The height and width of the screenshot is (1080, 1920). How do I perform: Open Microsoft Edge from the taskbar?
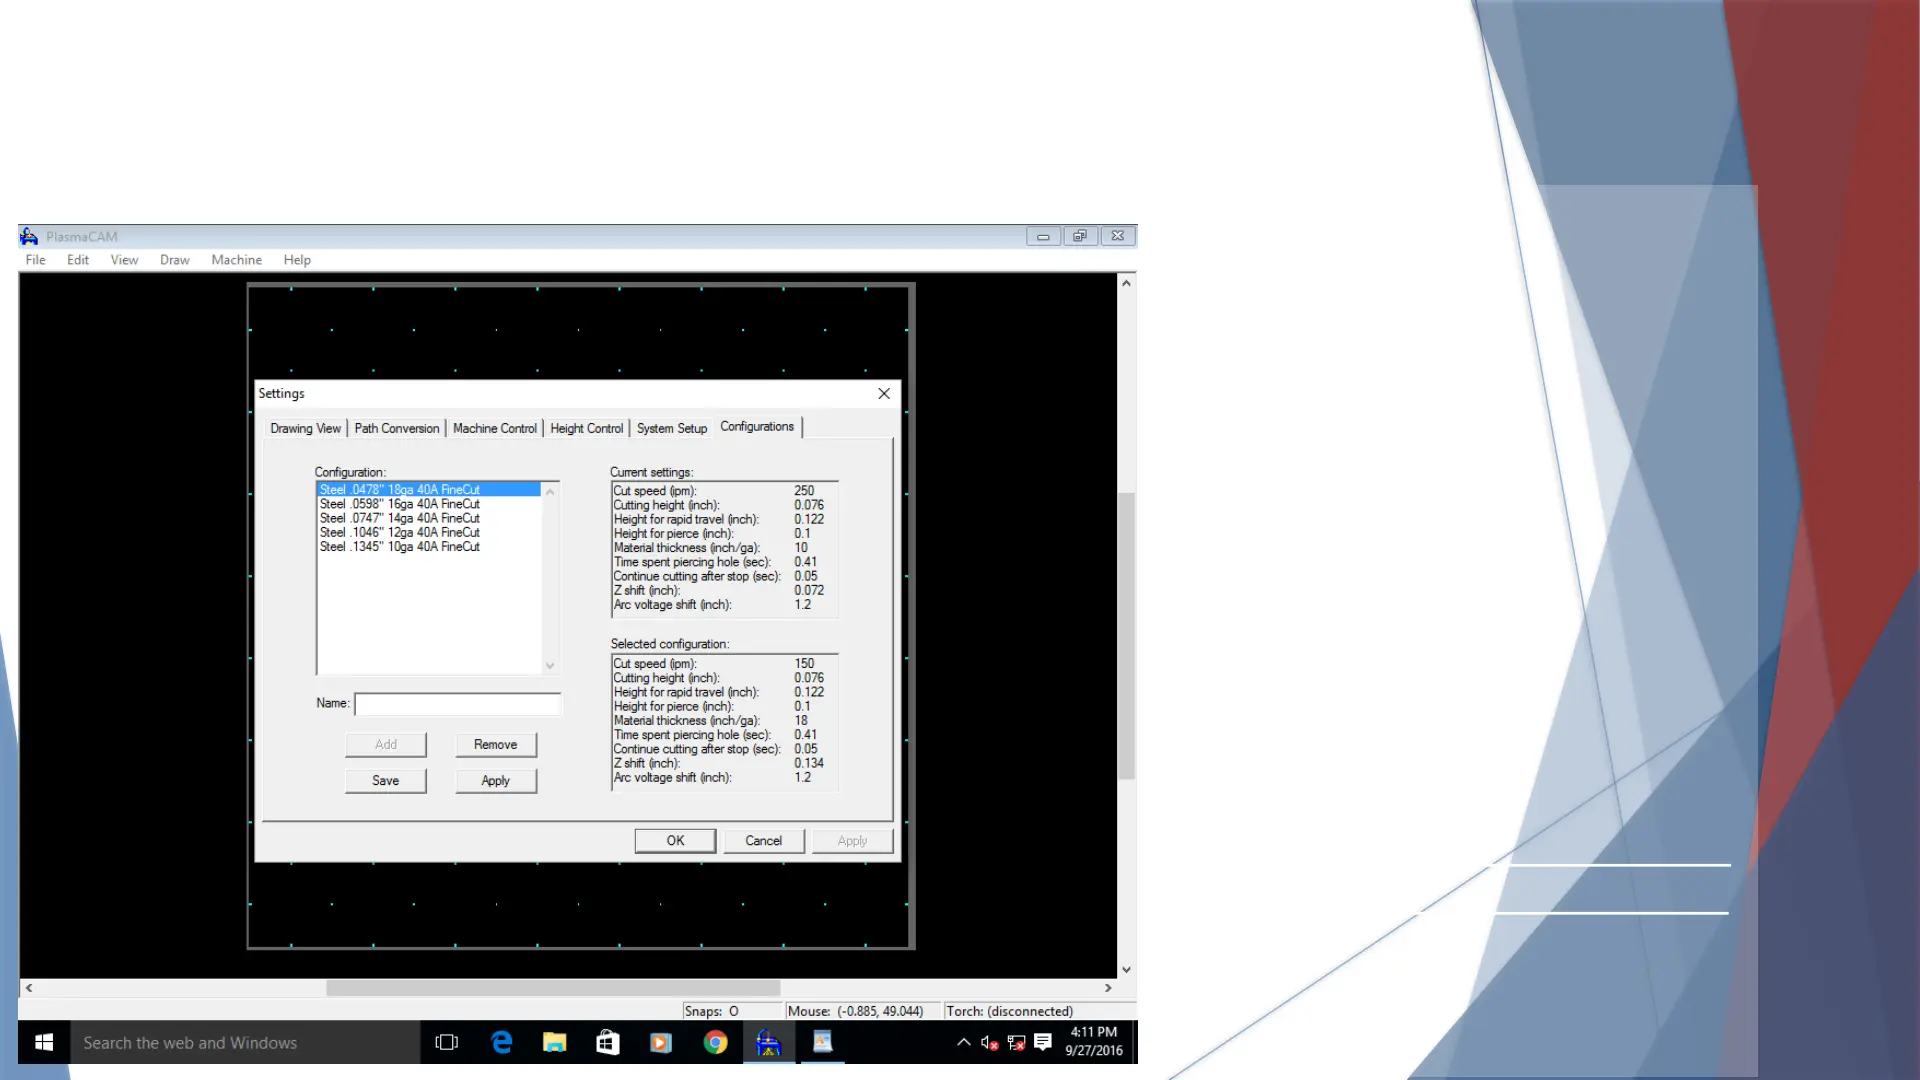click(502, 1042)
